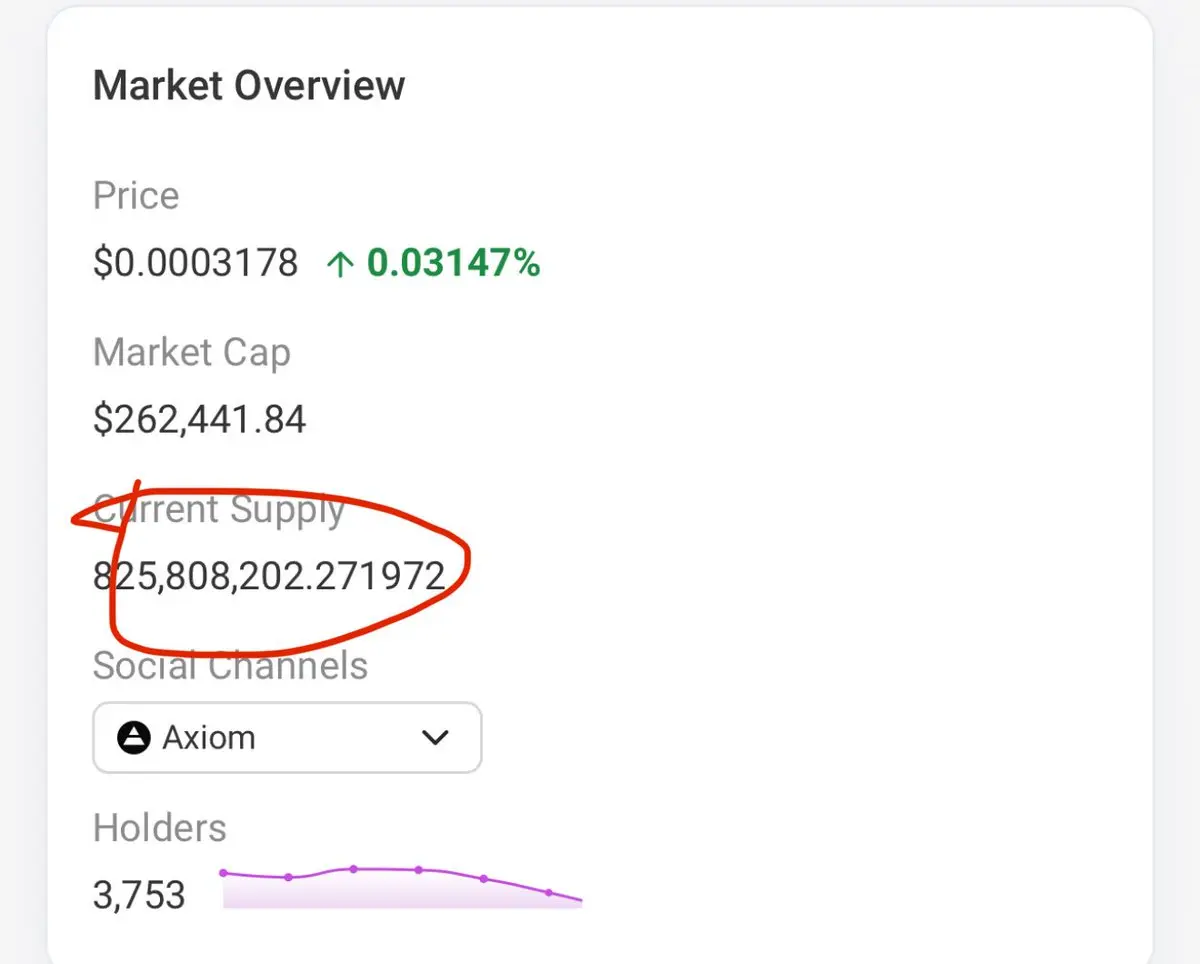Click the first point on holders chart
Viewport: 1200px width, 964px height.
223,873
